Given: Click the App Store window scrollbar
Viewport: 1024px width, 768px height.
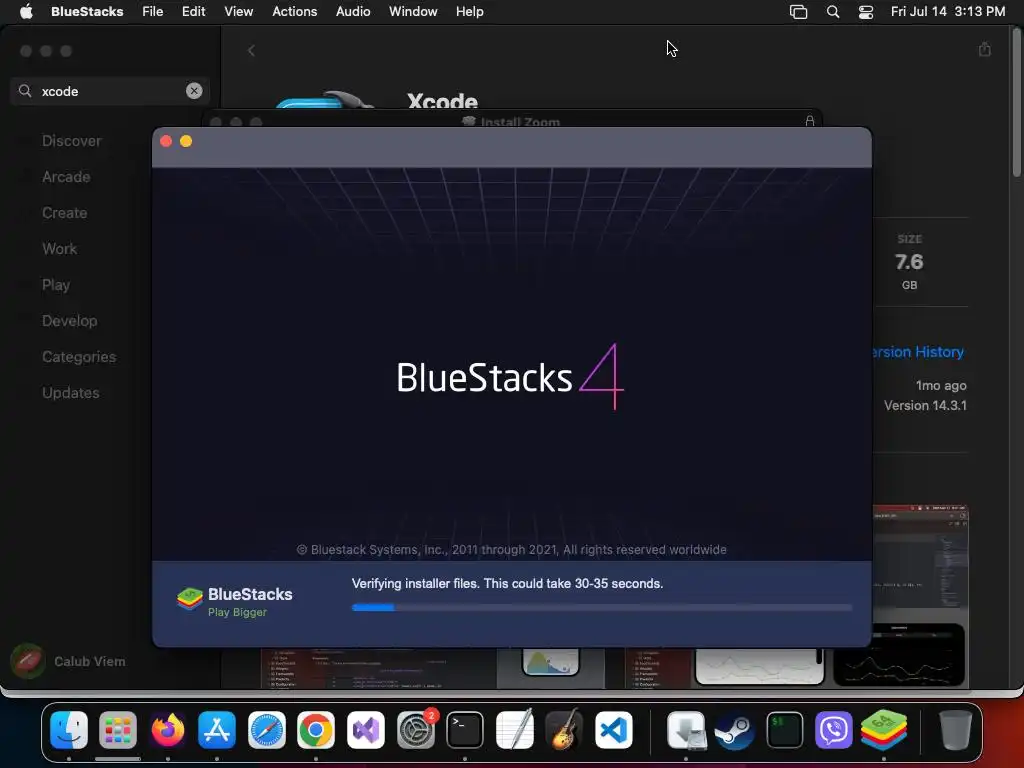Looking at the screenshot, I should point(1016,103).
